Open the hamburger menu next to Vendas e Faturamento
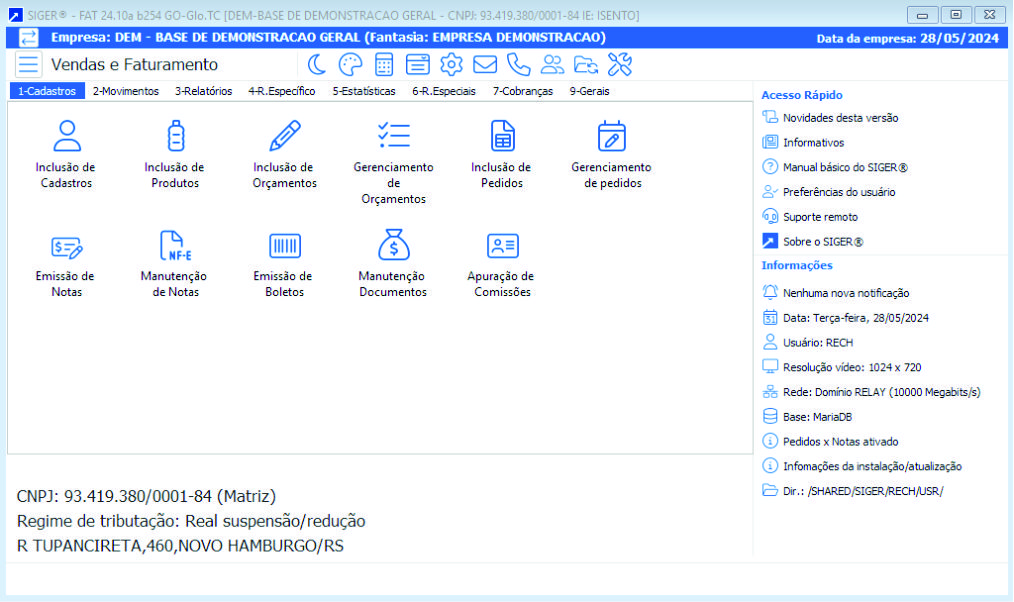Screen dimensions: 1014x602 click(28, 63)
